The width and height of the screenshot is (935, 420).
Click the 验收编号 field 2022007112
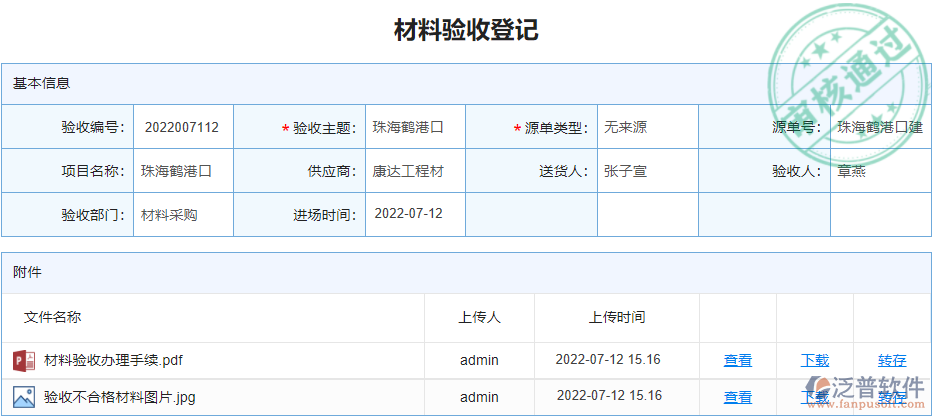182,128
